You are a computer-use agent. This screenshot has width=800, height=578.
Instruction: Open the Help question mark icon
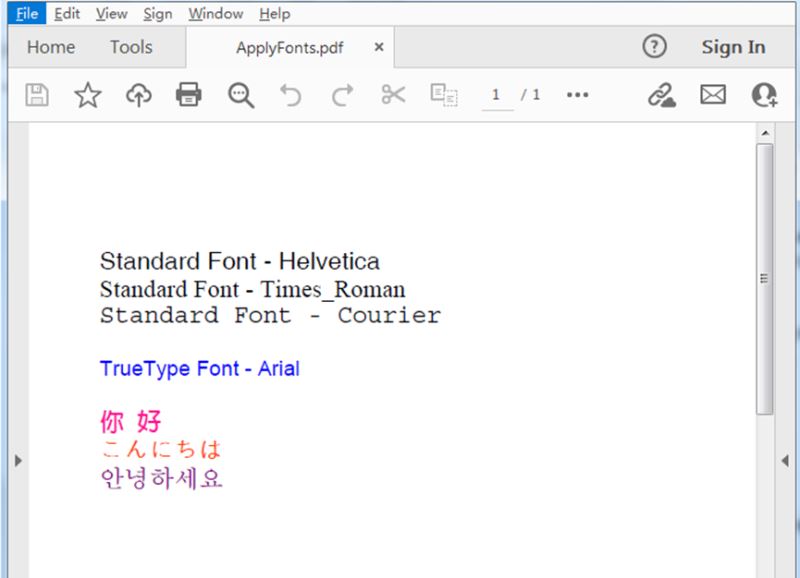click(654, 46)
